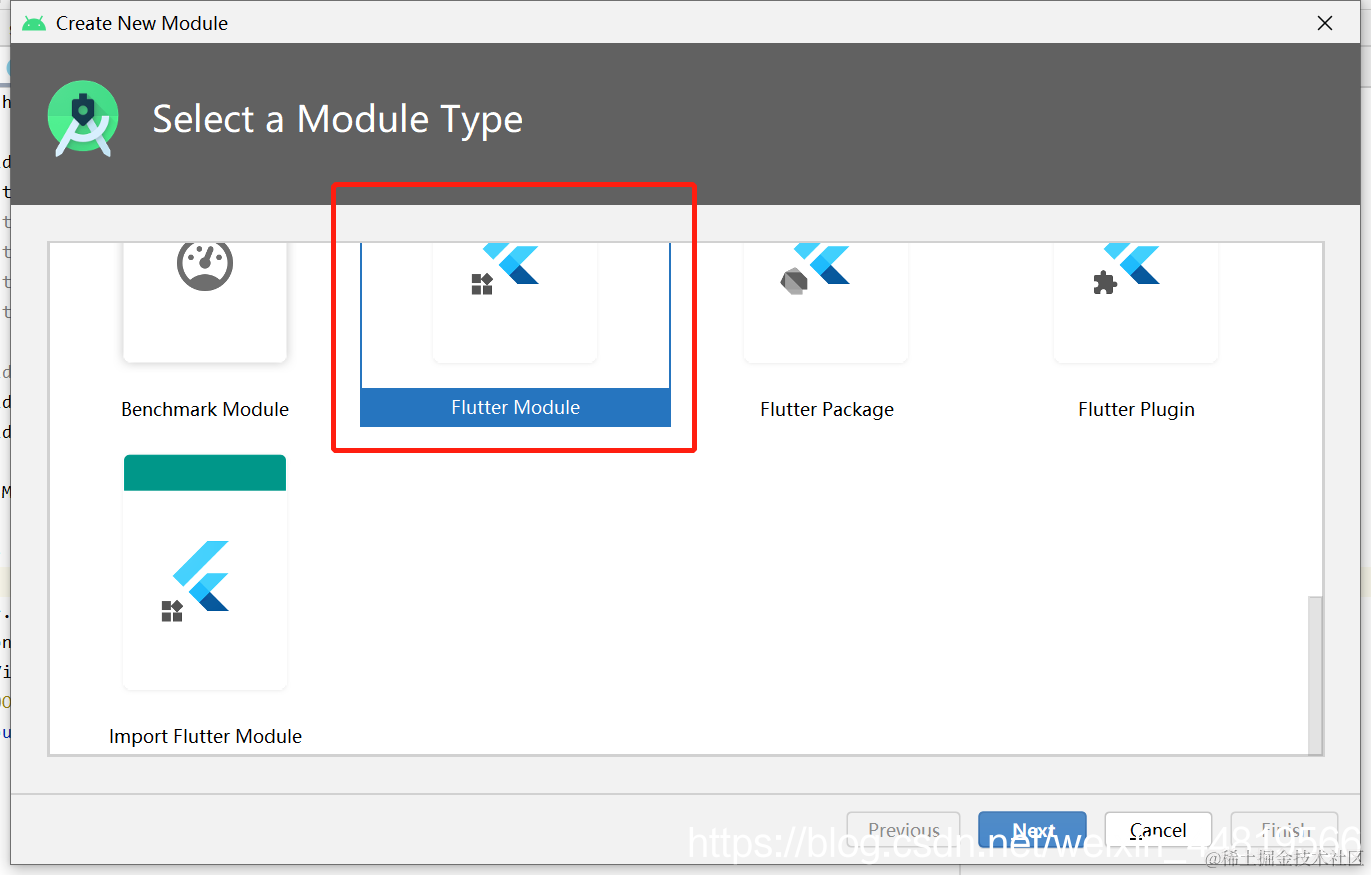
Task: Click the Android icon in title bar
Action: point(34,23)
